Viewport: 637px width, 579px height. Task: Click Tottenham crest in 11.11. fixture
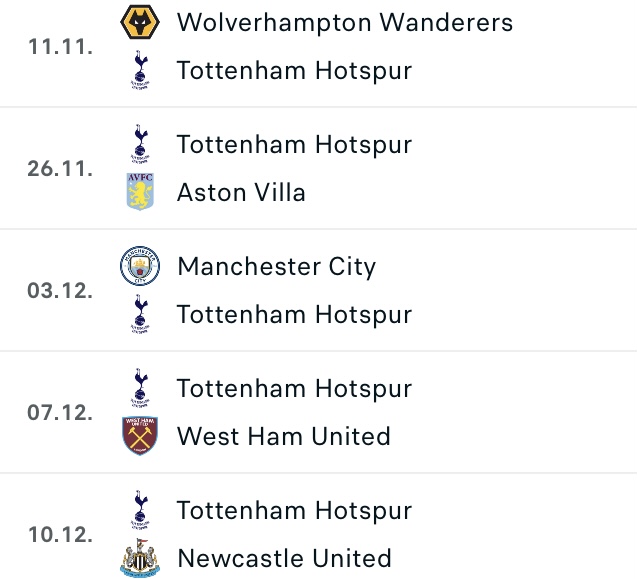pos(140,70)
